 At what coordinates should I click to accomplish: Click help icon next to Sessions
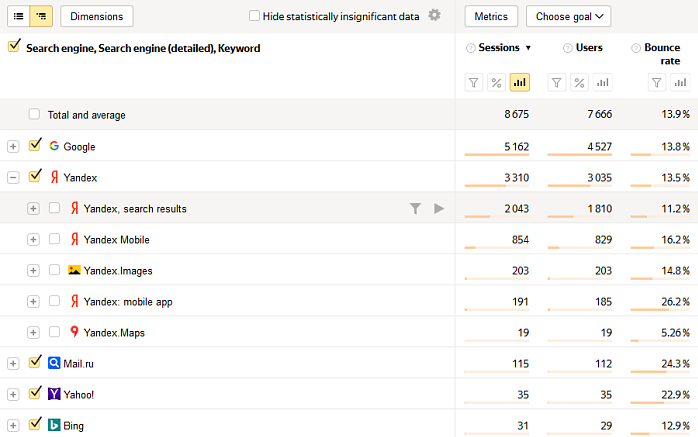471,48
